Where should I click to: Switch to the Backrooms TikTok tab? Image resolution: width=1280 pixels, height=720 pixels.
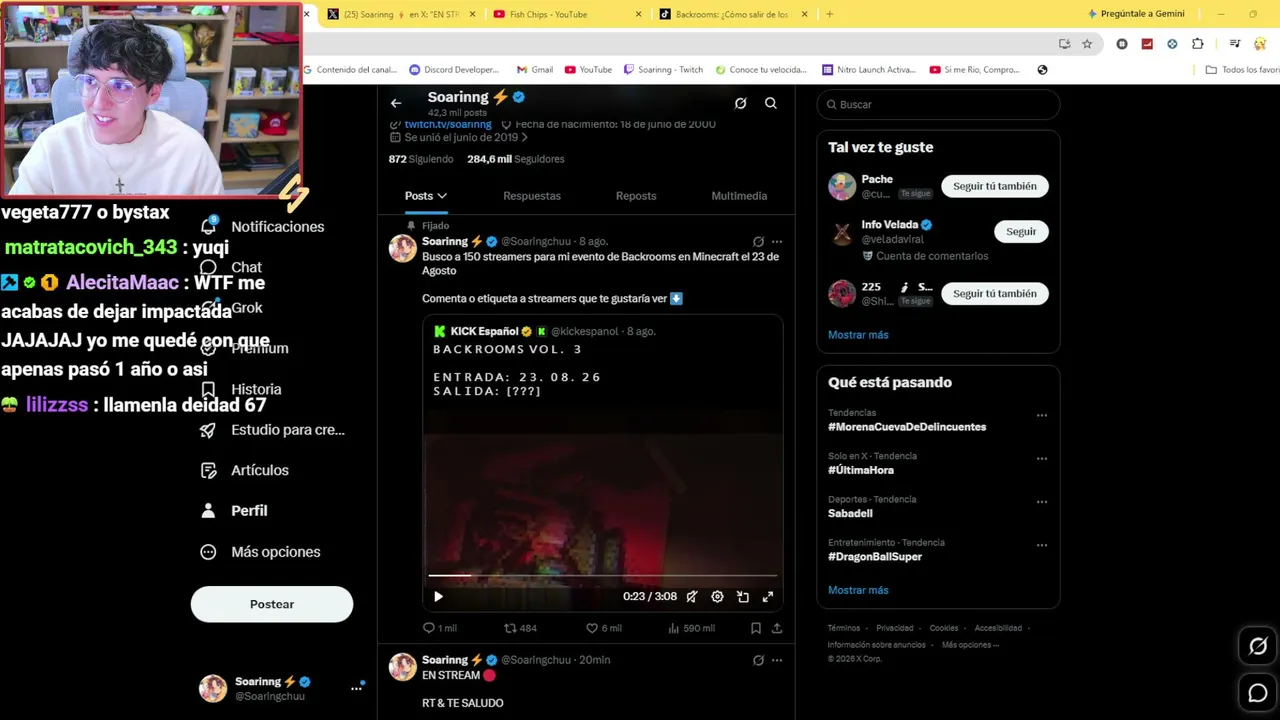(x=733, y=14)
